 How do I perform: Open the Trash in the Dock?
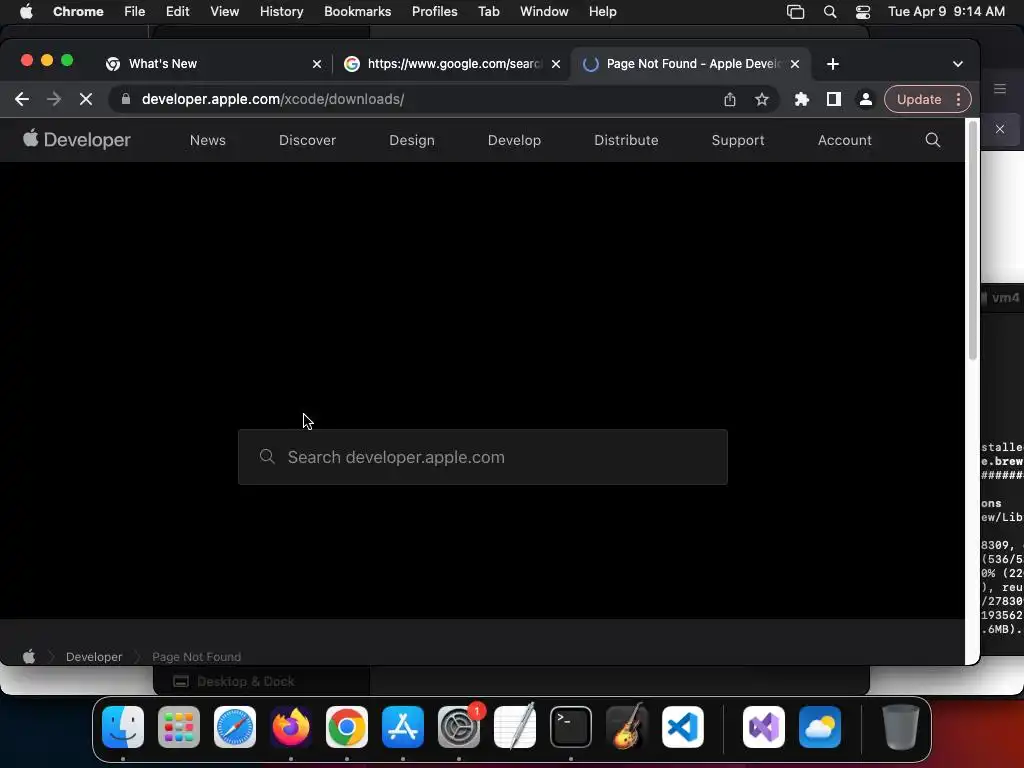[901, 727]
